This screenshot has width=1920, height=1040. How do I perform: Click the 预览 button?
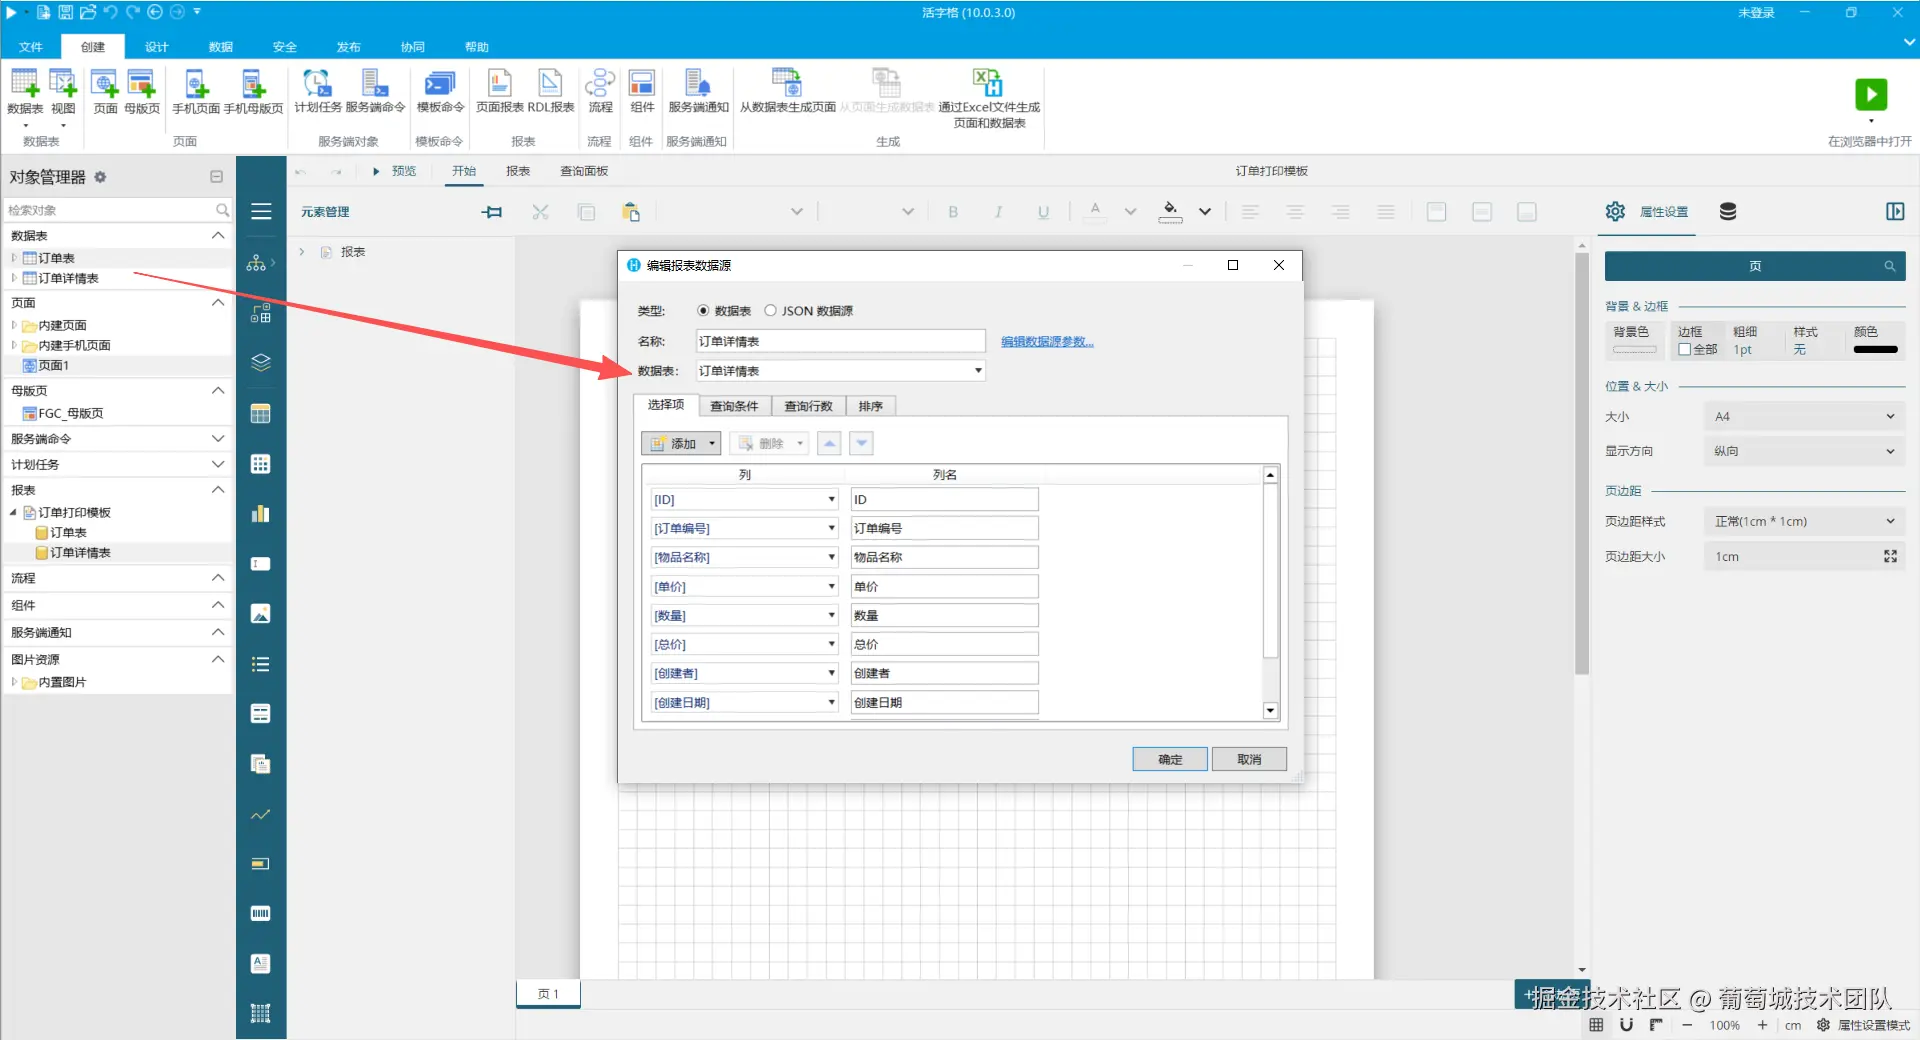pyautogui.click(x=395, y=171)
